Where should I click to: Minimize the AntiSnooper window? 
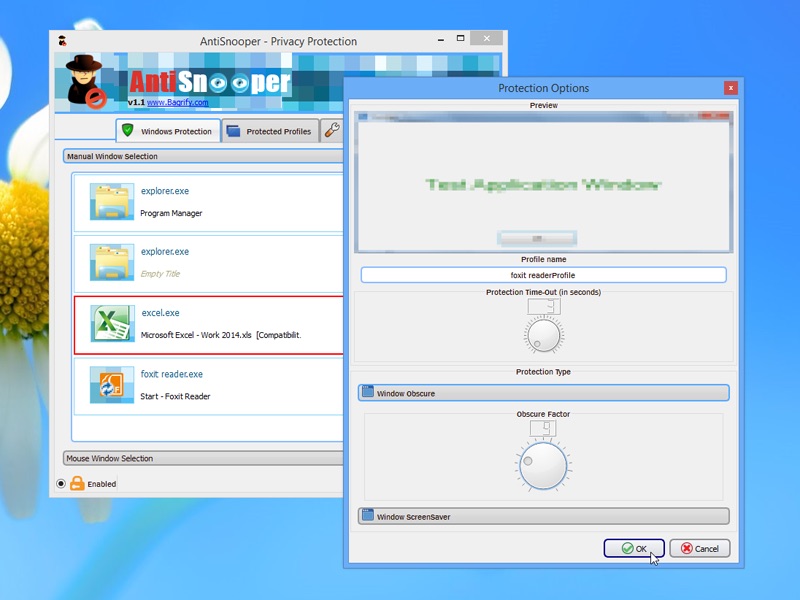click(441, 39)
